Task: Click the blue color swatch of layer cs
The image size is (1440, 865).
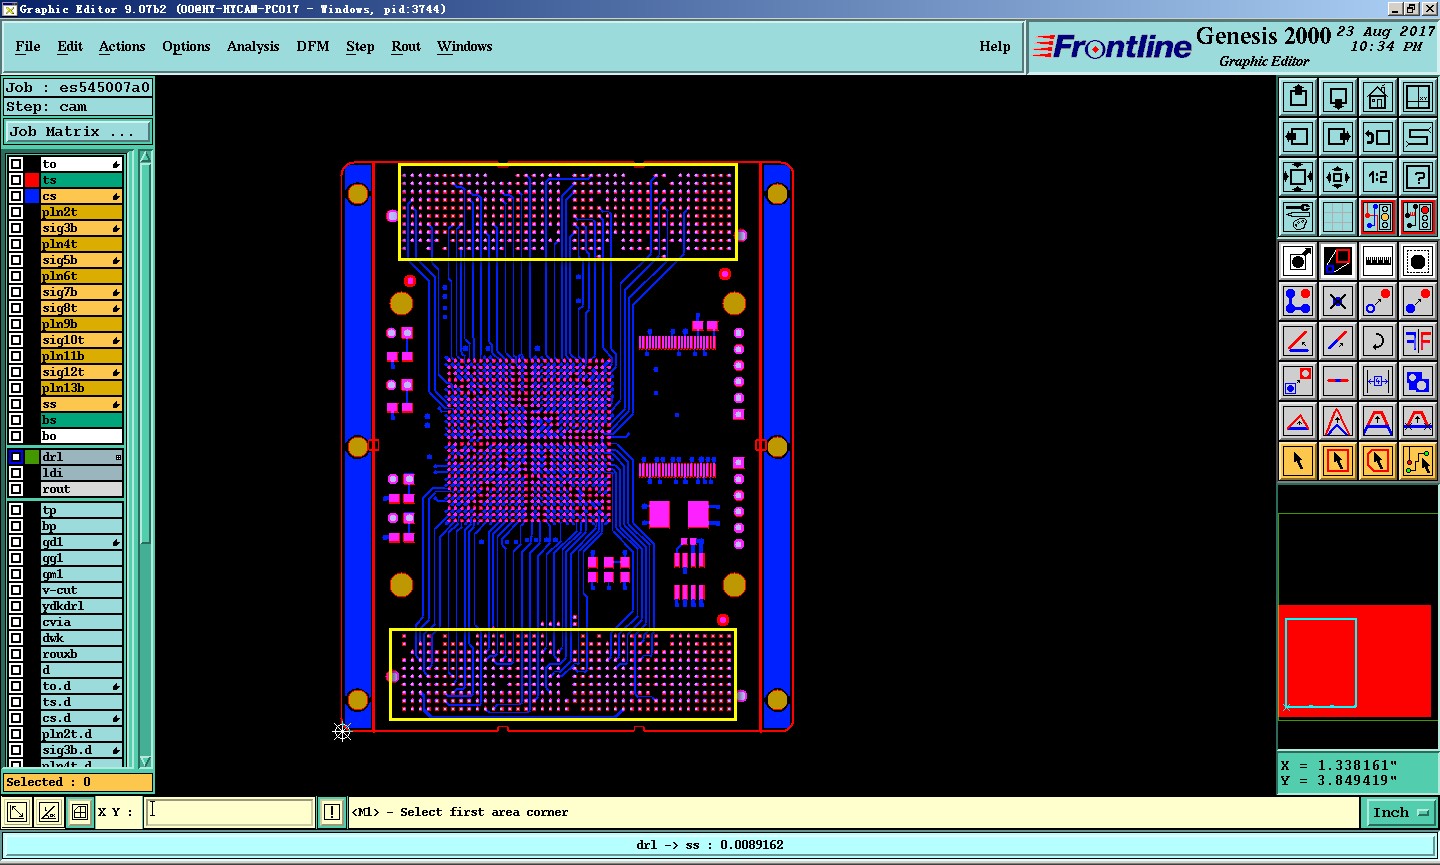Action: 32,196
